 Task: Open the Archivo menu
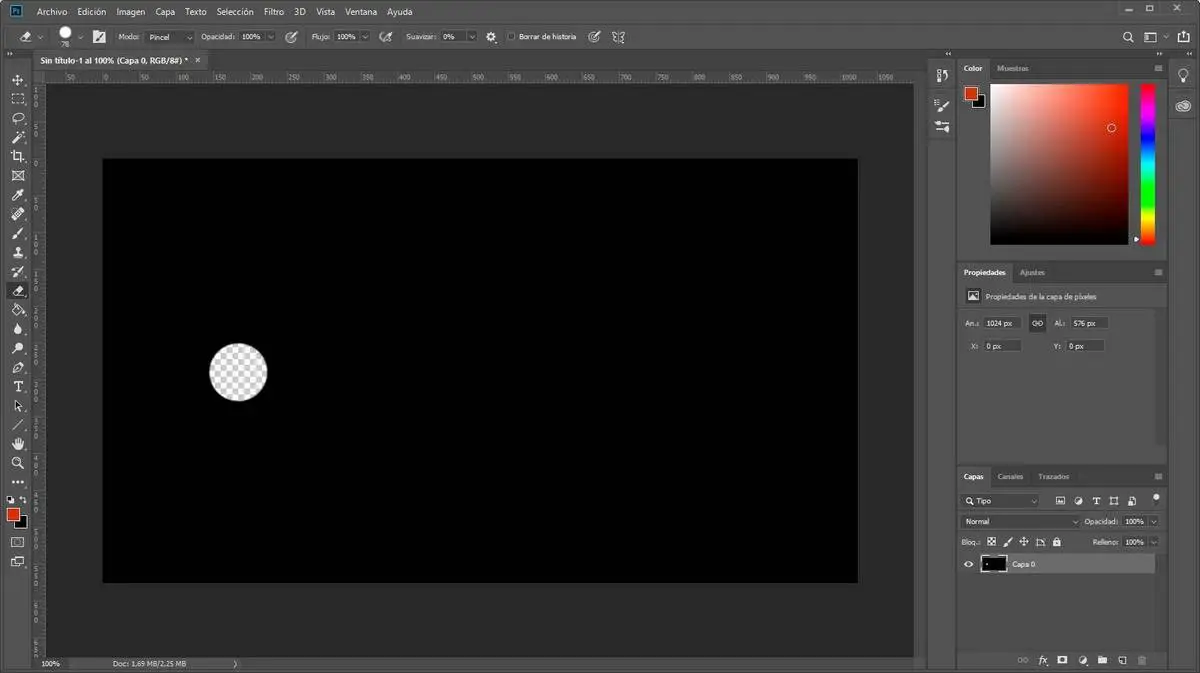[x=52, y=12]
